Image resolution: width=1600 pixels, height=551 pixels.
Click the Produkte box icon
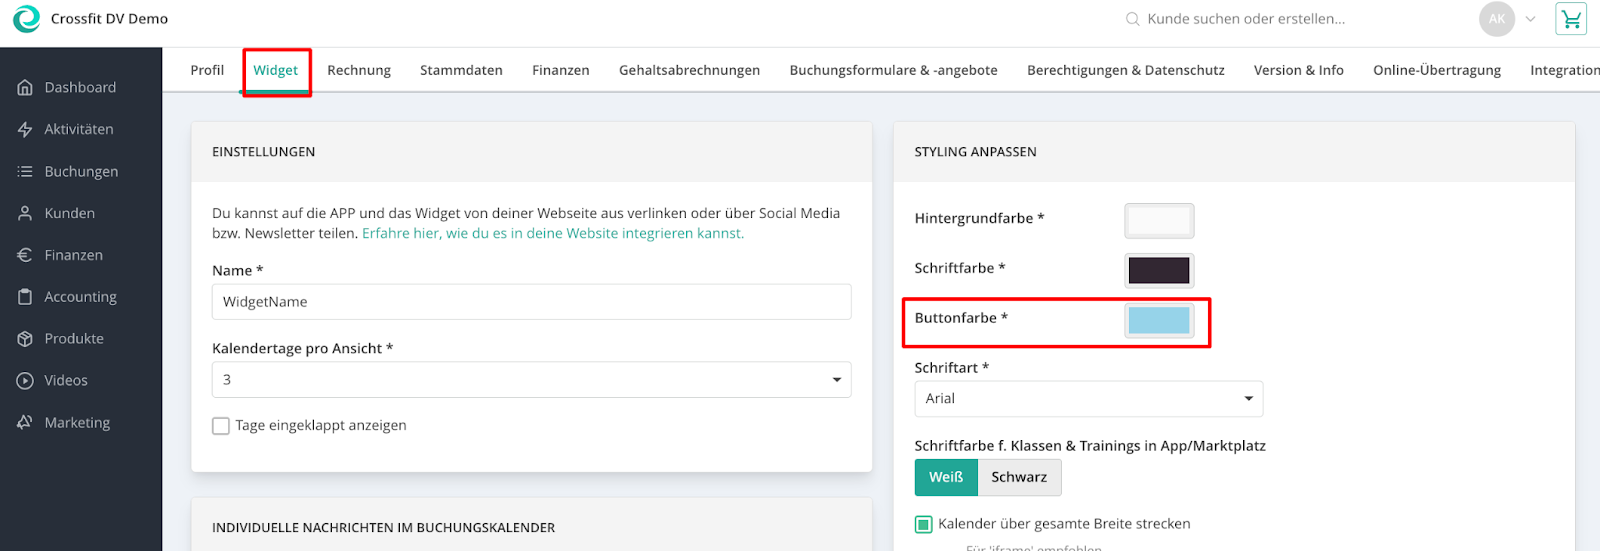(x=25, y=339)
